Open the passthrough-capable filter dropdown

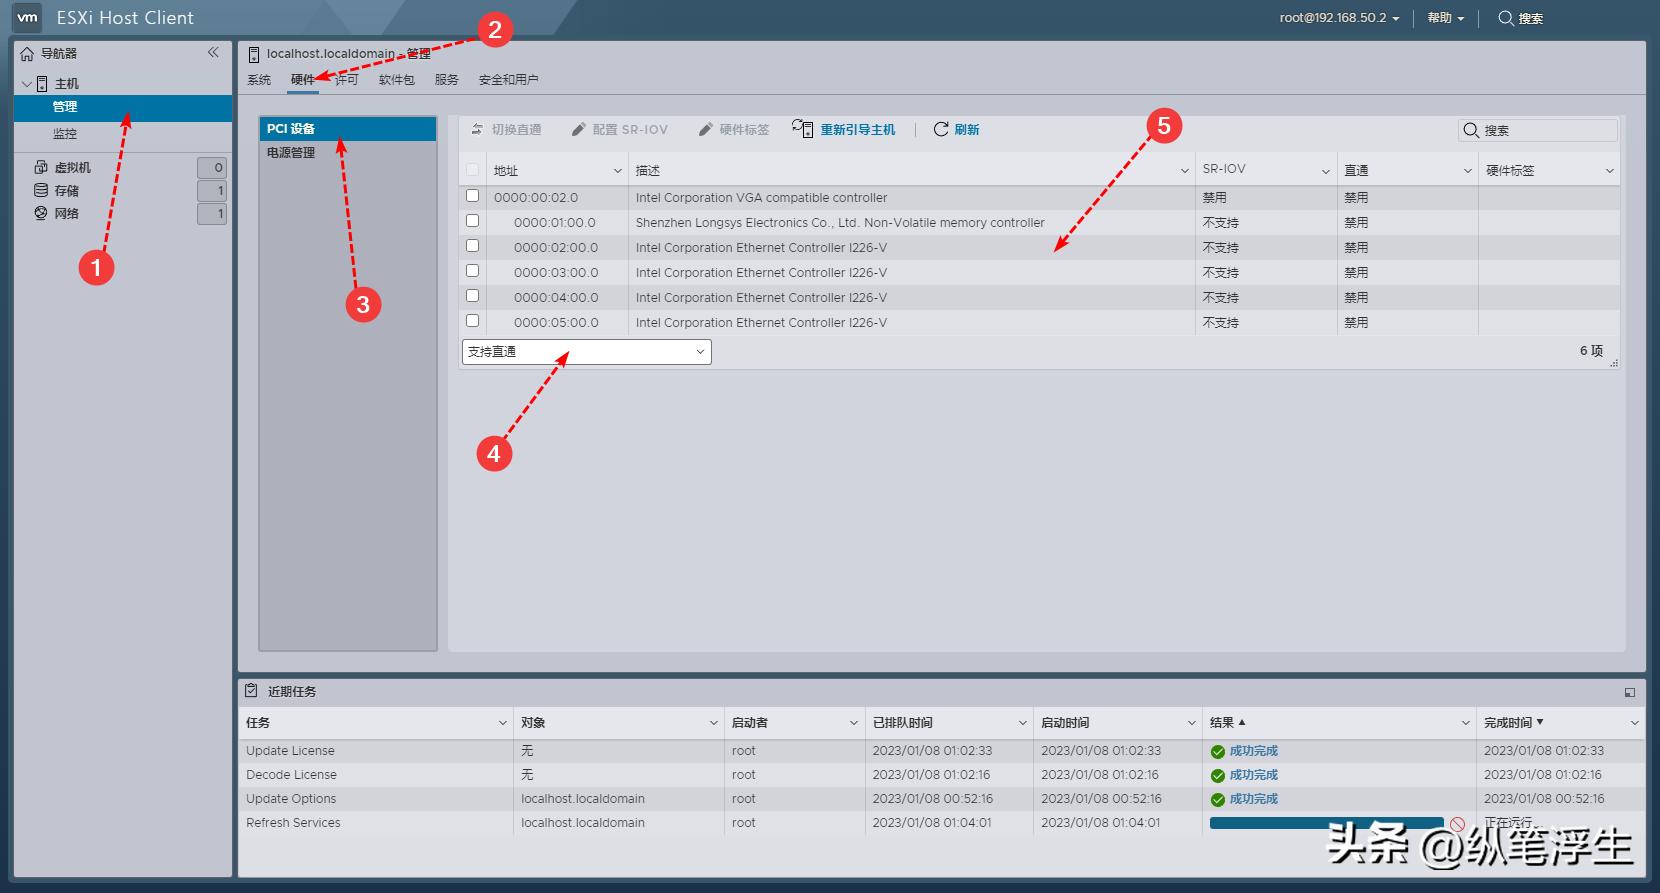[586, 352]
